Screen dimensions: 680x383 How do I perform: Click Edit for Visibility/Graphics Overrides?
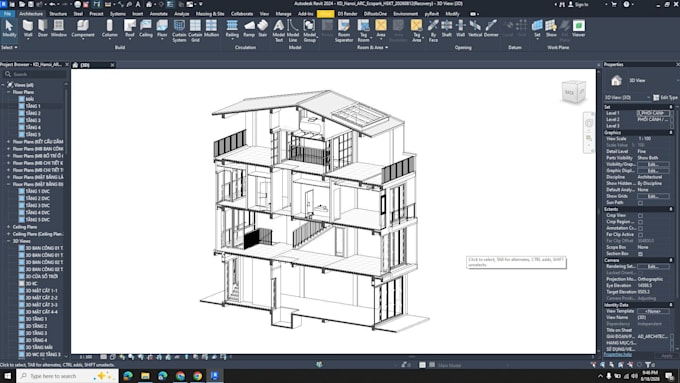pos(653,164)
